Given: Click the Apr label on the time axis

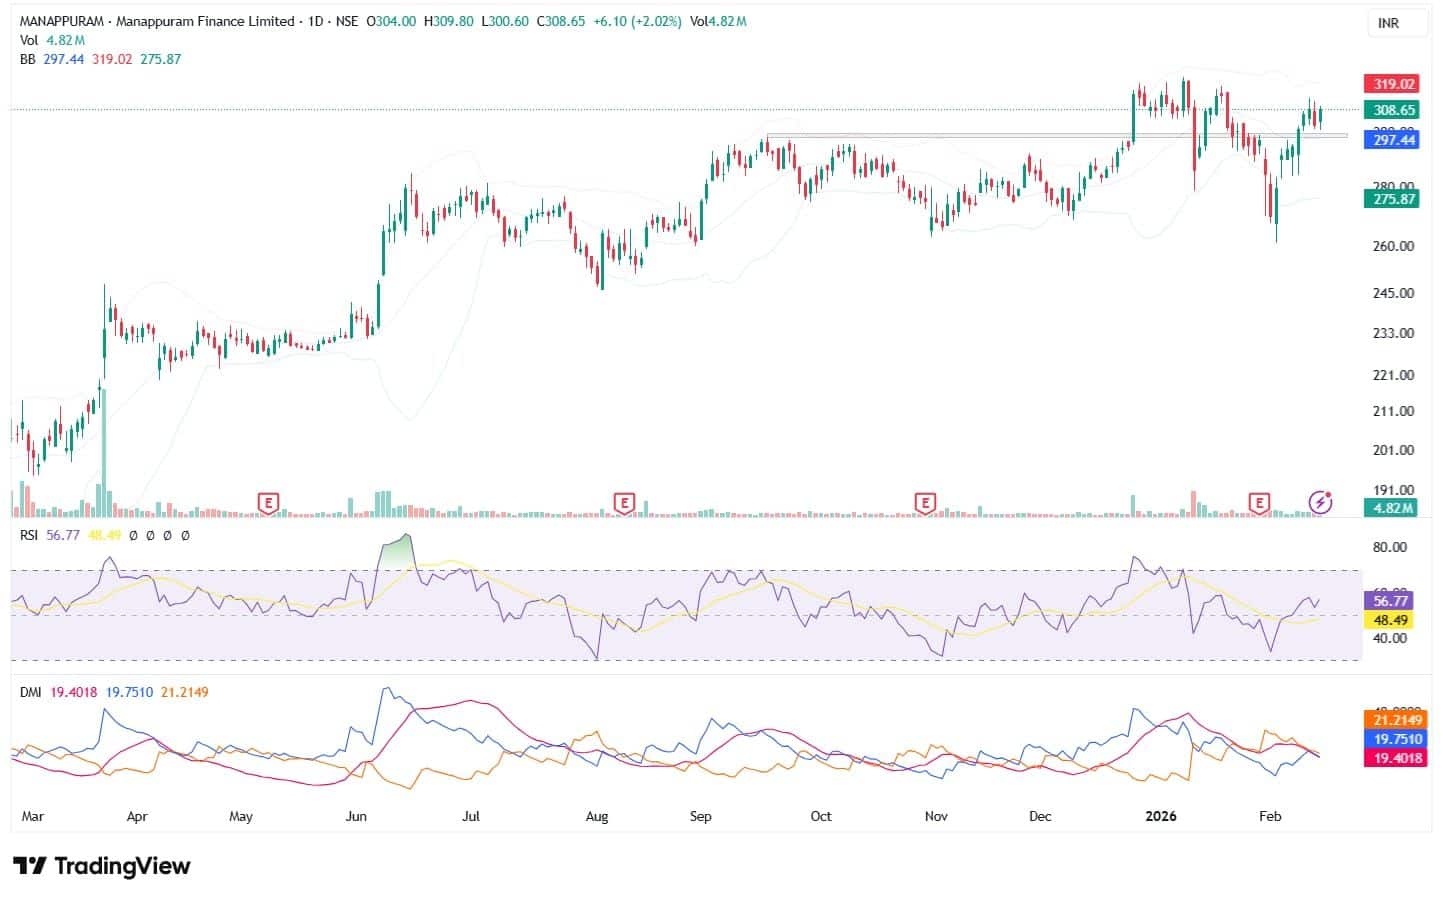Looking at the screenshot, I should (137, 816).
